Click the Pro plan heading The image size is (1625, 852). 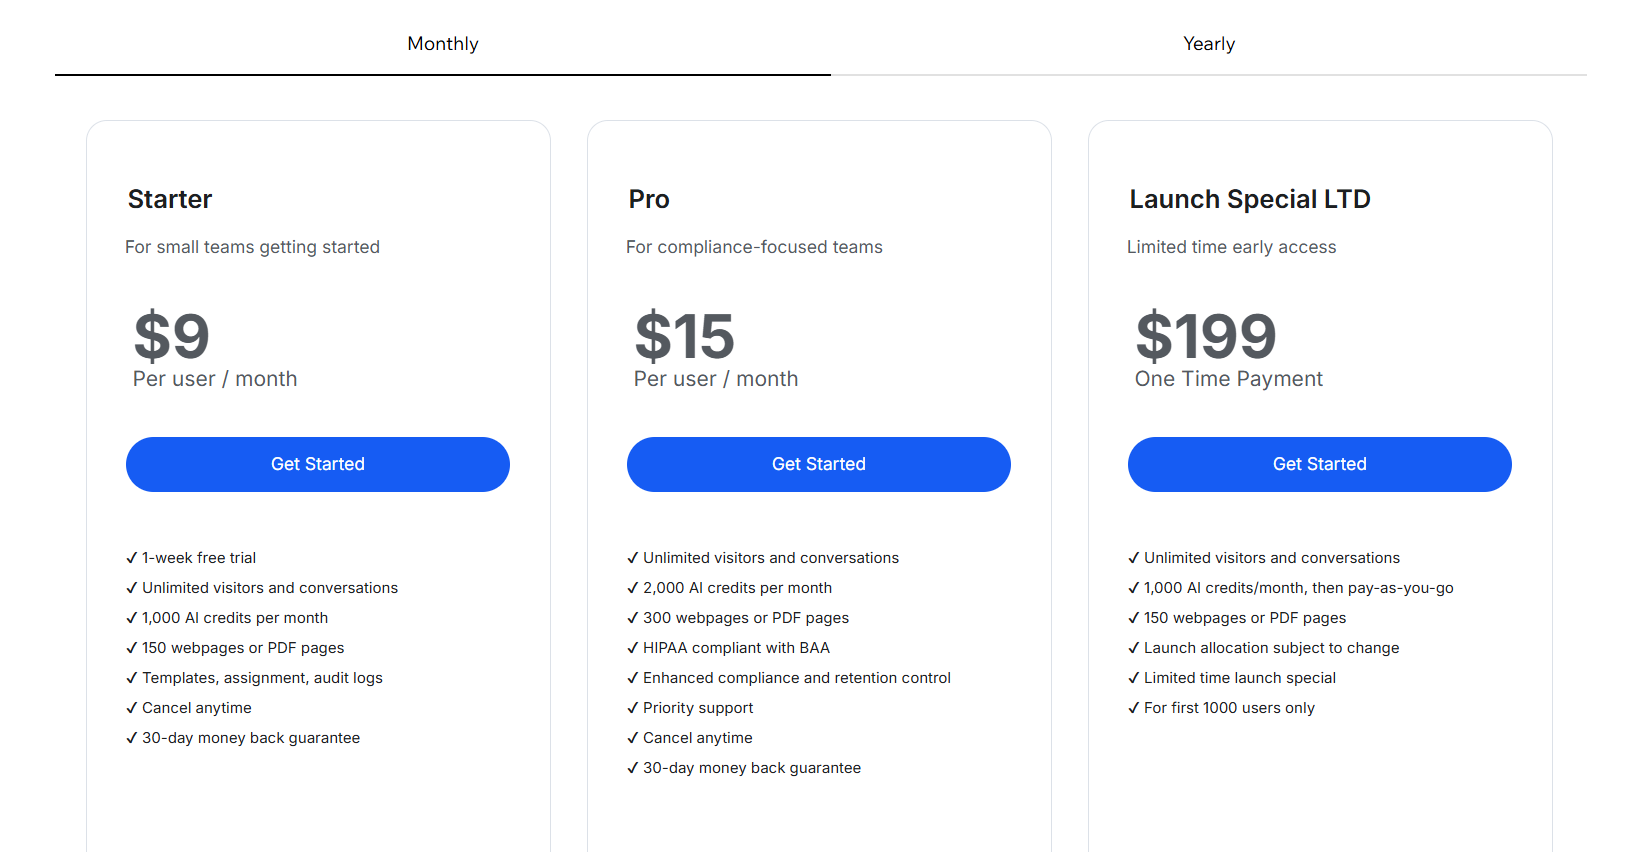(x=649, y=199)
